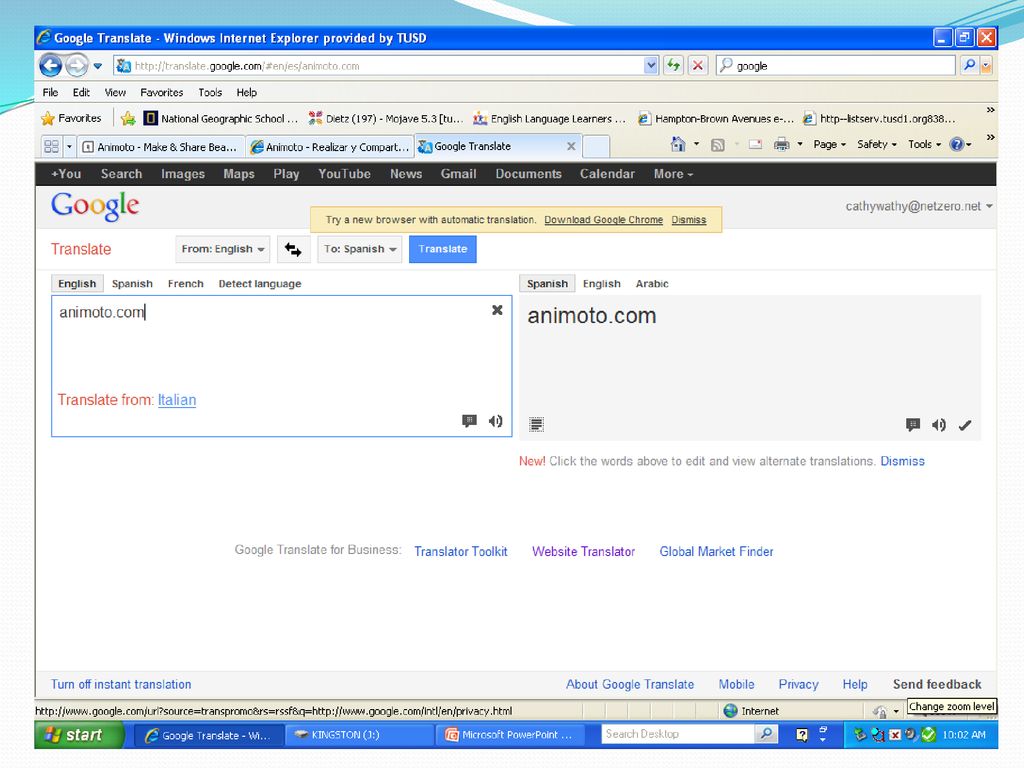Open English Language Learners favorite
The height and width of the screenshot is (768, 1024).
coord(549,118)
